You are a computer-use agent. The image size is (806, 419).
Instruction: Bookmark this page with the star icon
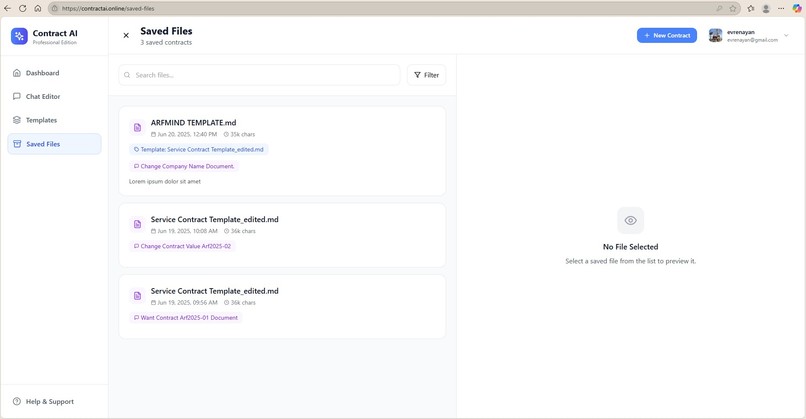tap(733, 8)
